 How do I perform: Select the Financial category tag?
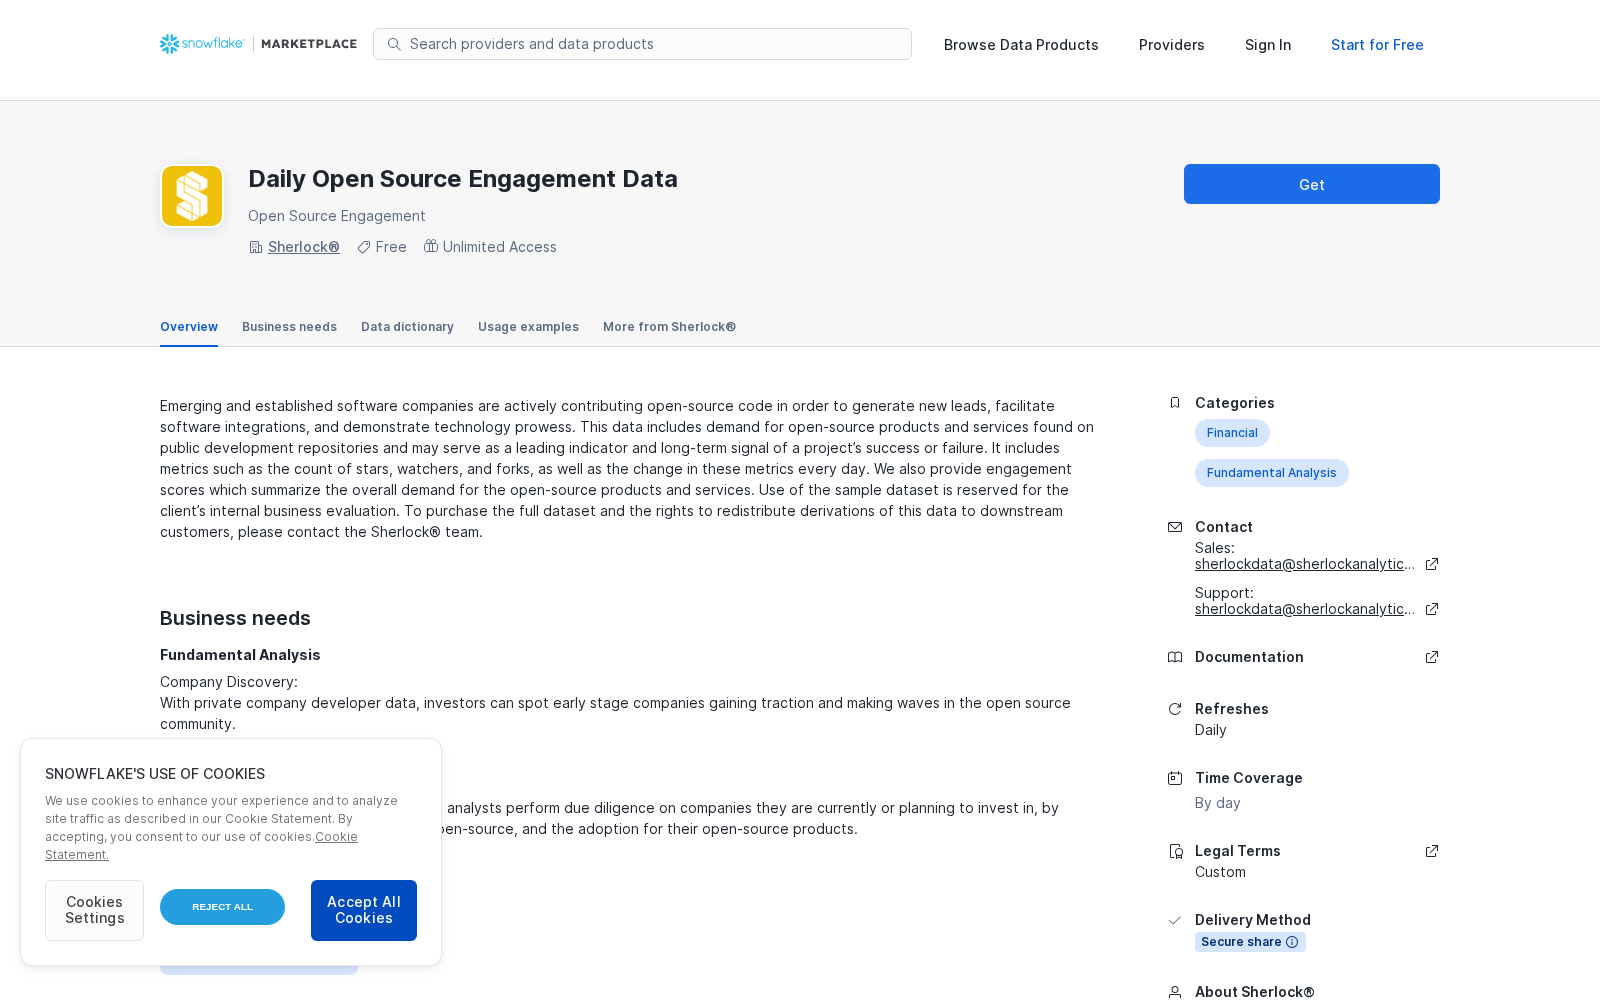pyautogui.click(x=1232, y=433)
